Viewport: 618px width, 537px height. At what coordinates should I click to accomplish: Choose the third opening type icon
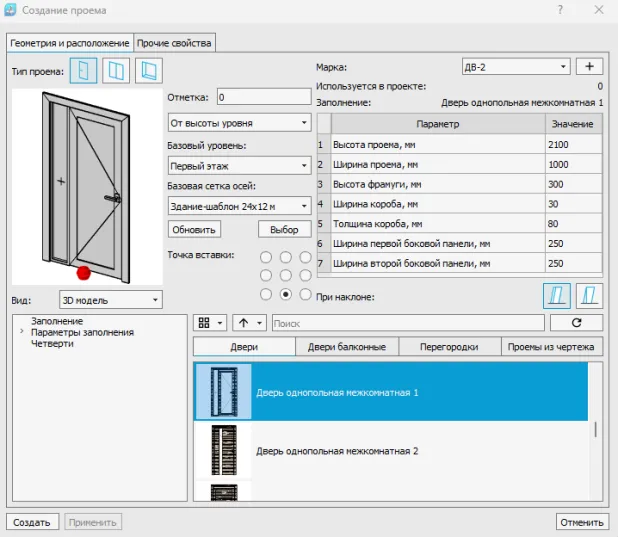click(x=149, y=71)
